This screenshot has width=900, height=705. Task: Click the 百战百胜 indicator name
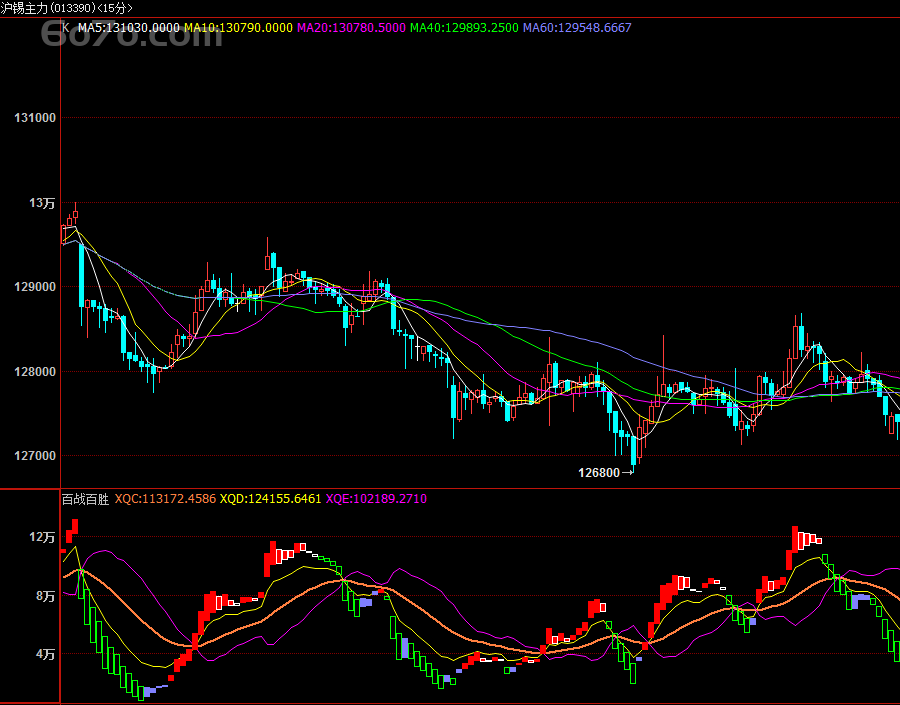(x=85, y=498)
